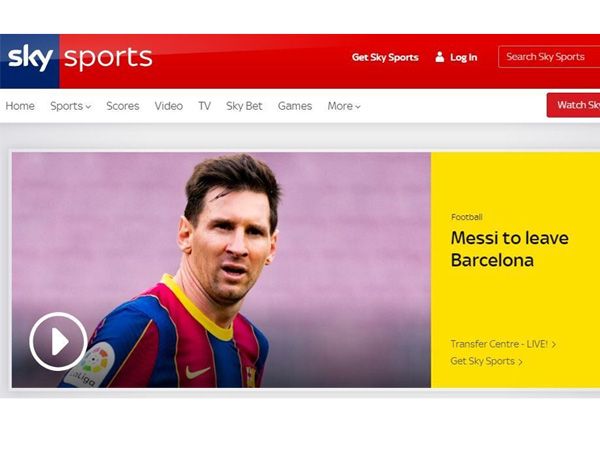Expand the More dropdown menu
The width and height of the screenshot is (600, 450).
344,106
